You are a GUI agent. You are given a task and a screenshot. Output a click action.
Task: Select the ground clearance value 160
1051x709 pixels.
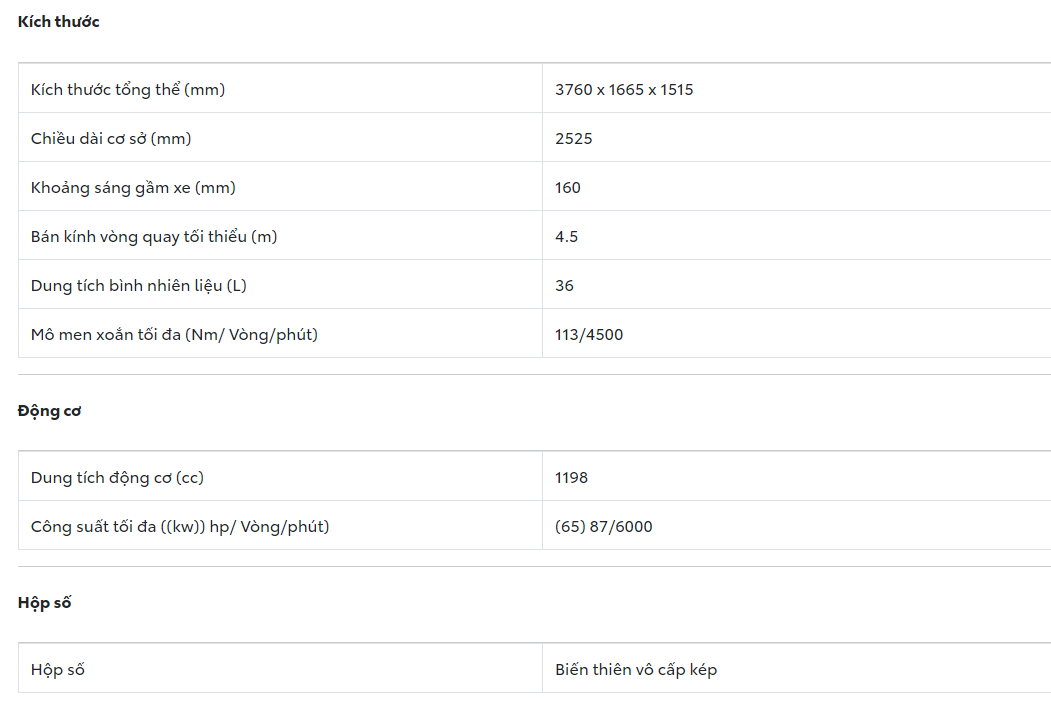[x=568, y=188]
